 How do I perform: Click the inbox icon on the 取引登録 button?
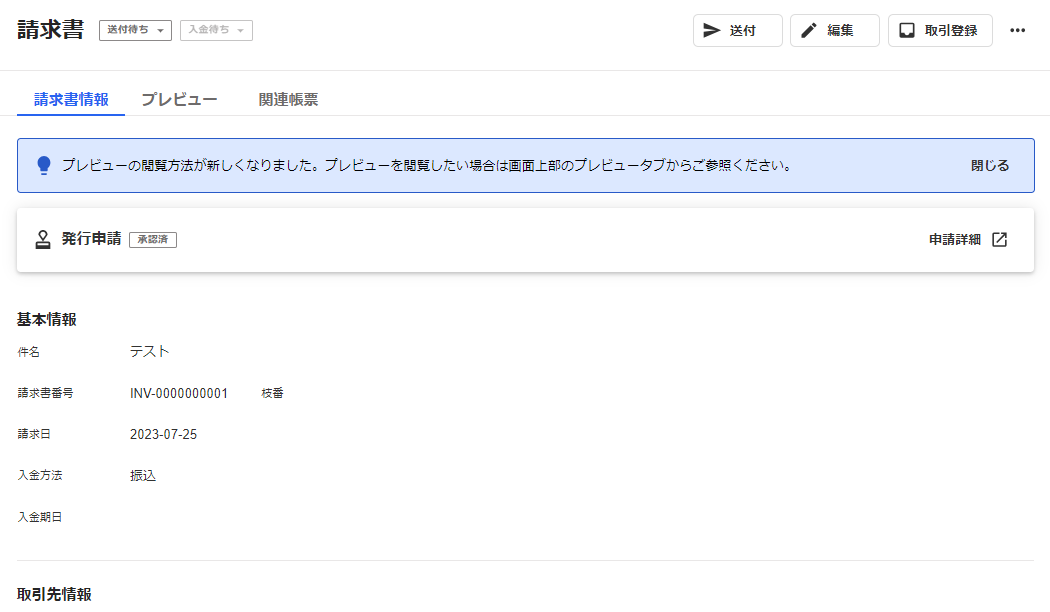[x=907, y=30]
